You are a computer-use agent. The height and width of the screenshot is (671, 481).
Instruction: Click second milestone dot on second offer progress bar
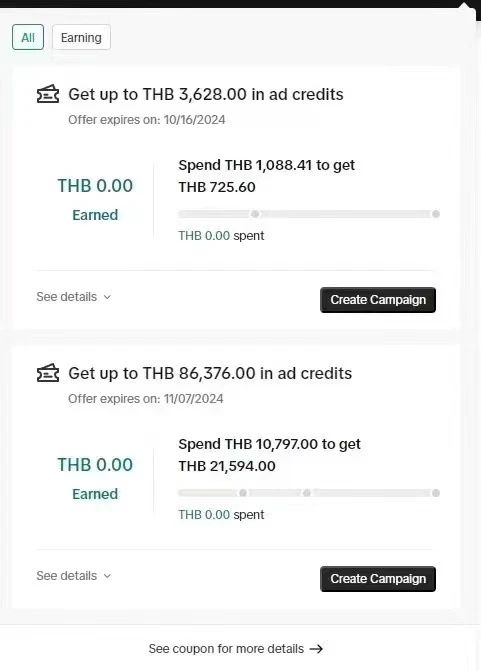tap(307, 493)
